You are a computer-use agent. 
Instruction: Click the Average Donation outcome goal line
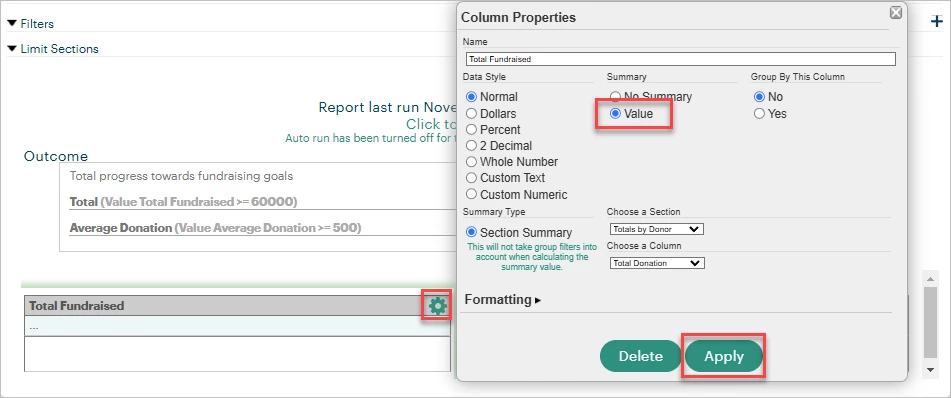215,228
